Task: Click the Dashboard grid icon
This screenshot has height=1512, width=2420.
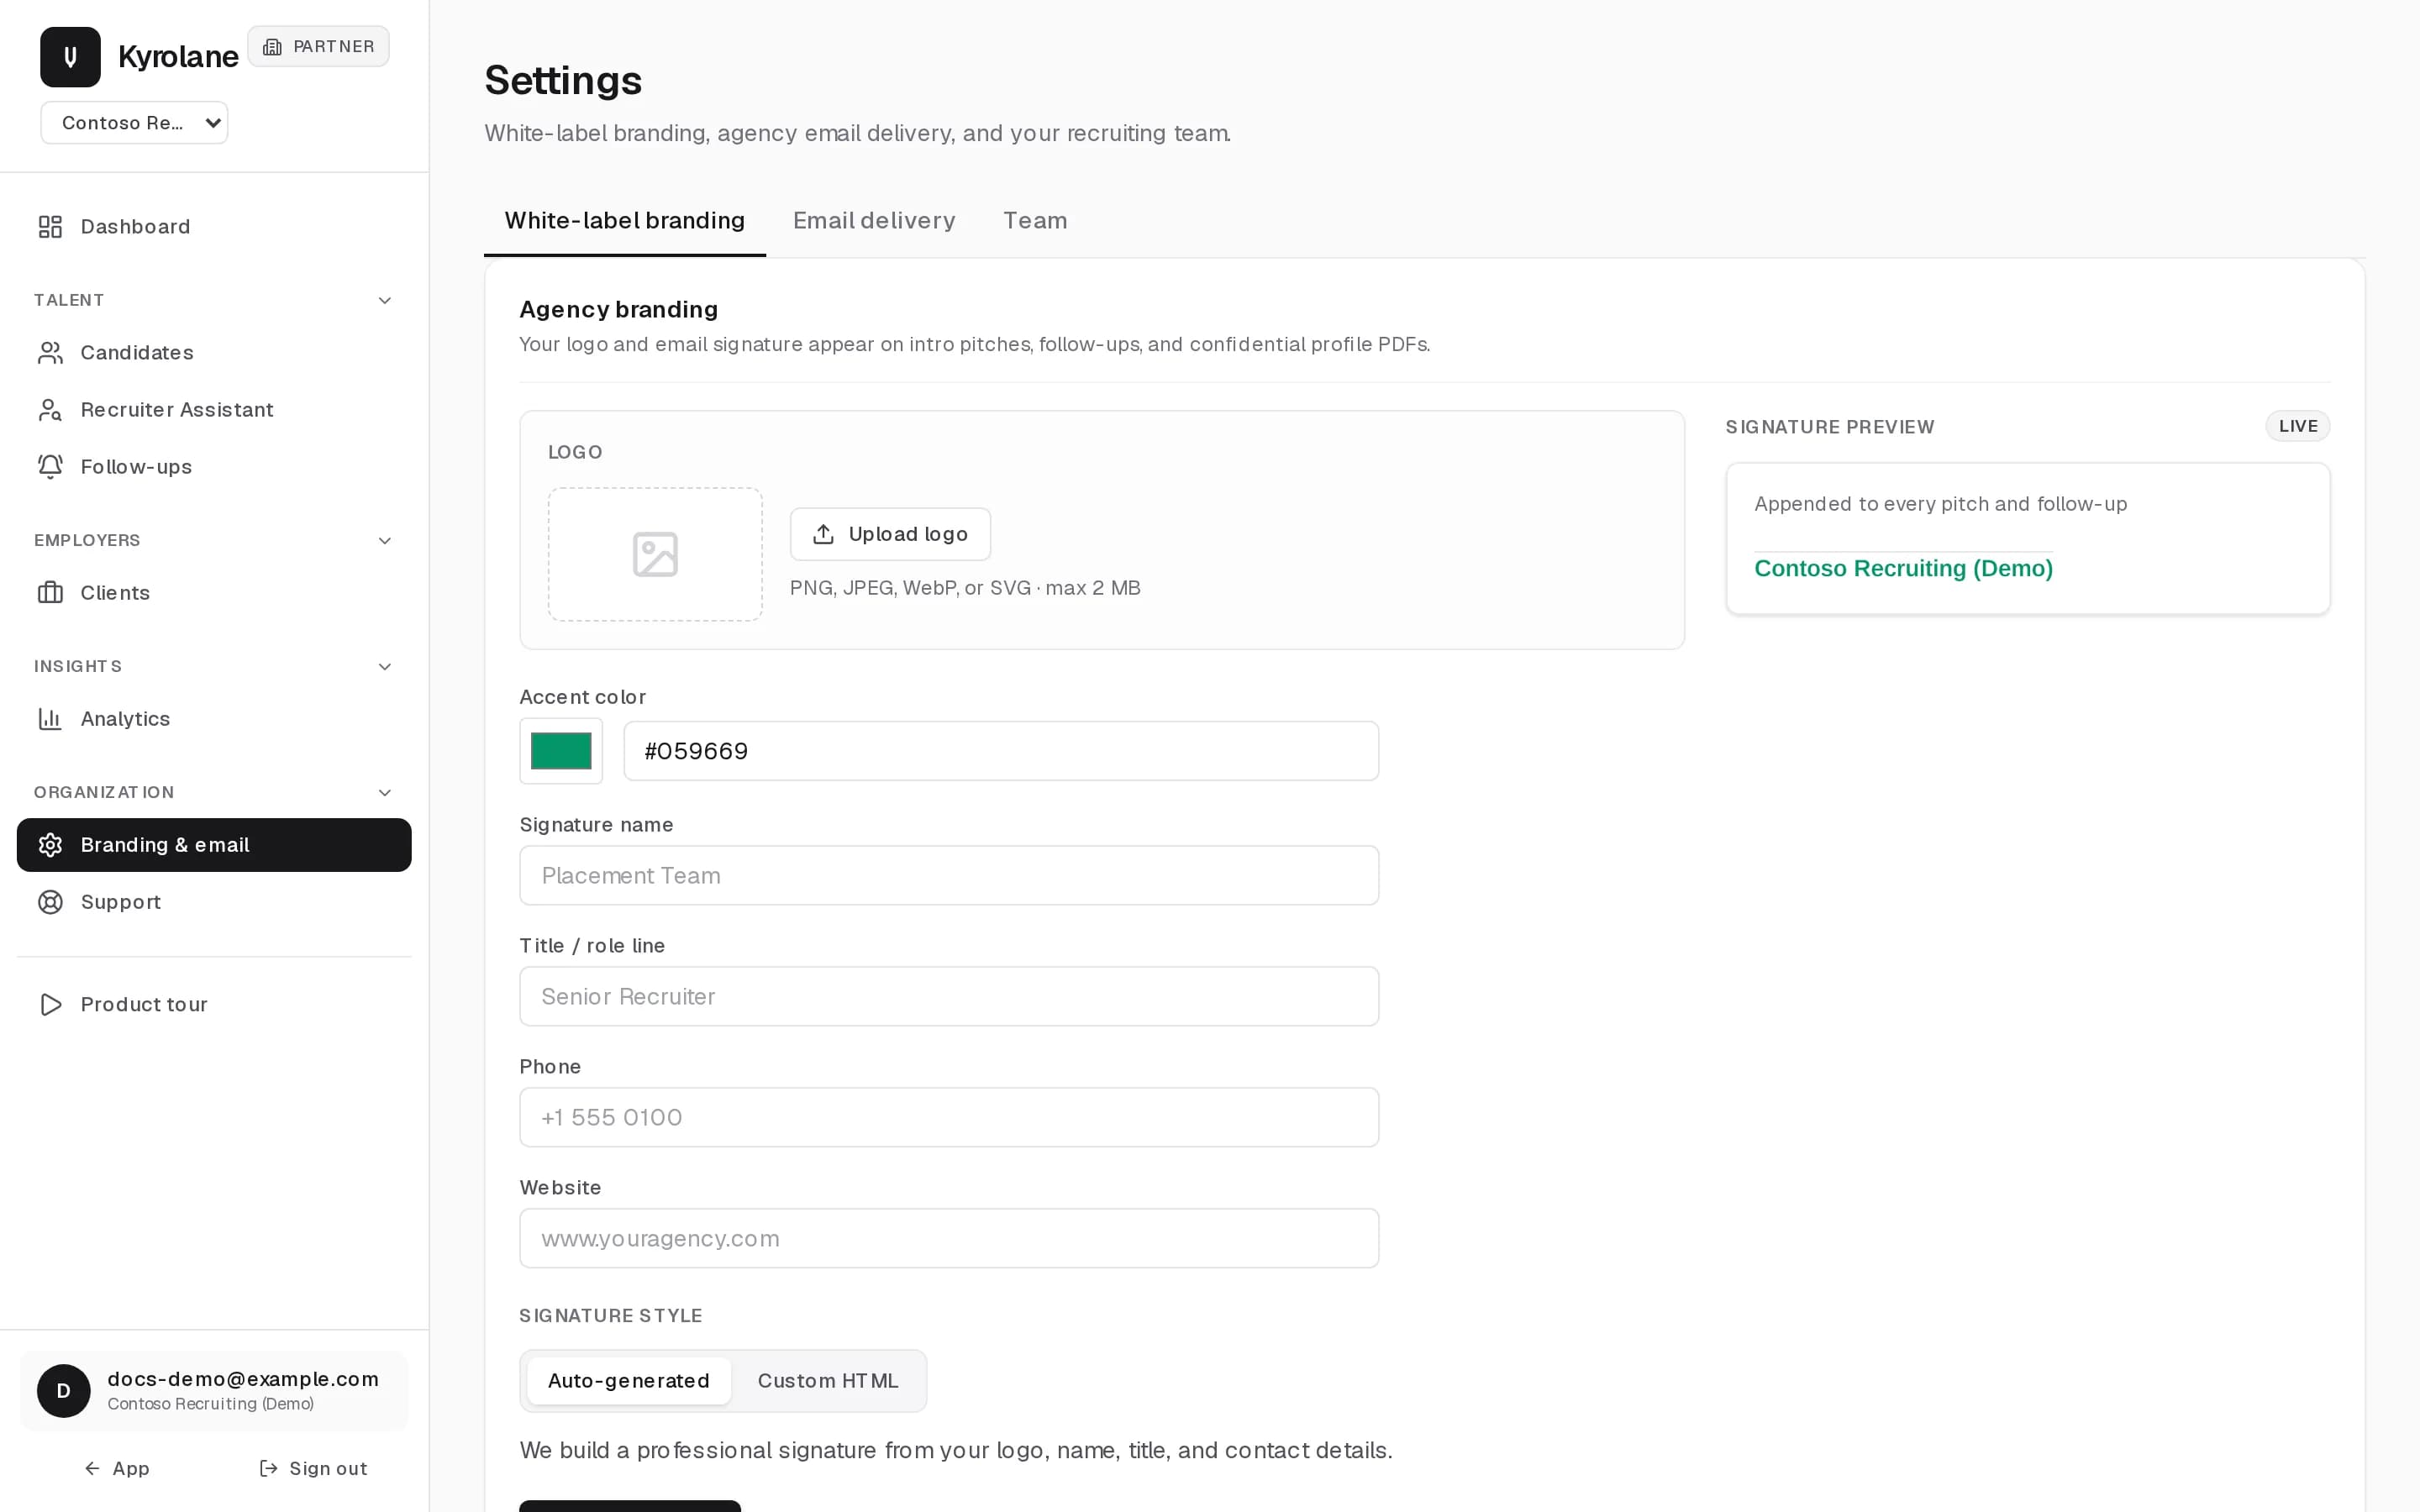Action: pos(50,227)
